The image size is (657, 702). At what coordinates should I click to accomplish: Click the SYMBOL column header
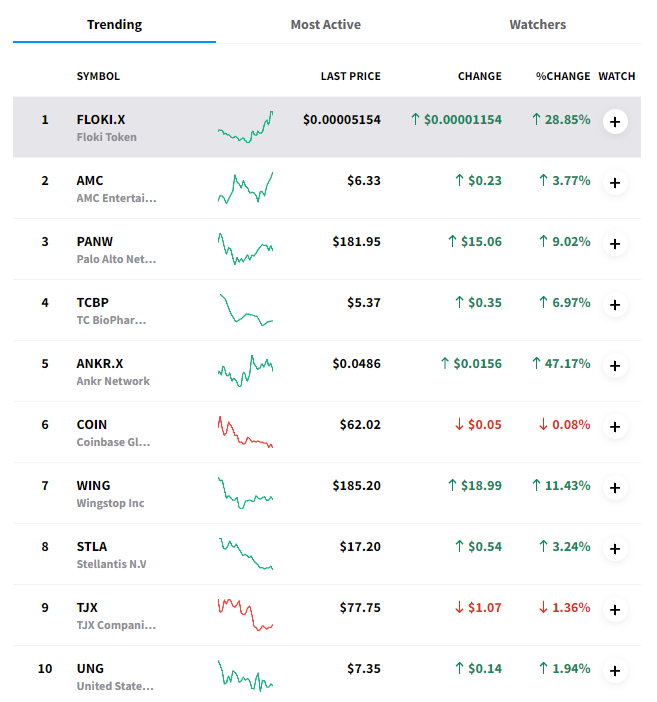(98, 76)
